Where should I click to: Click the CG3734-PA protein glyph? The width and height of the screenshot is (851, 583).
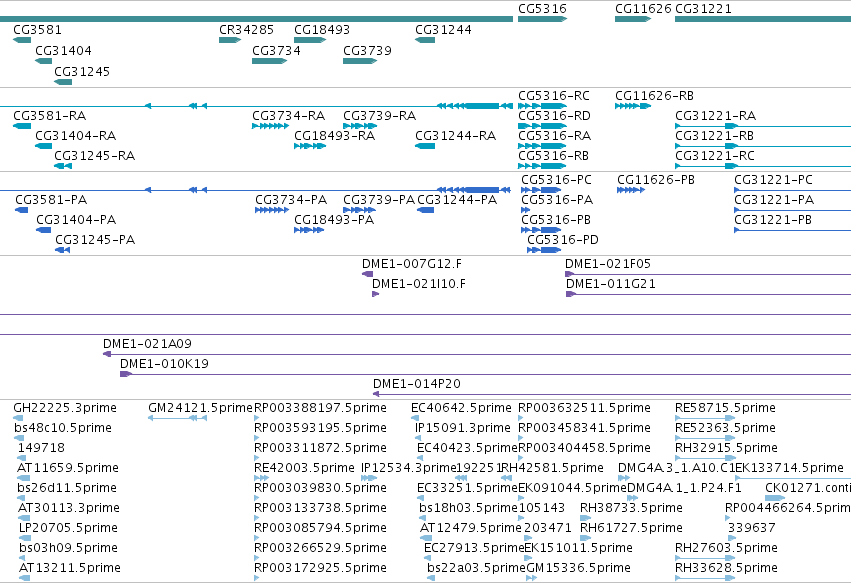(272, 210)
